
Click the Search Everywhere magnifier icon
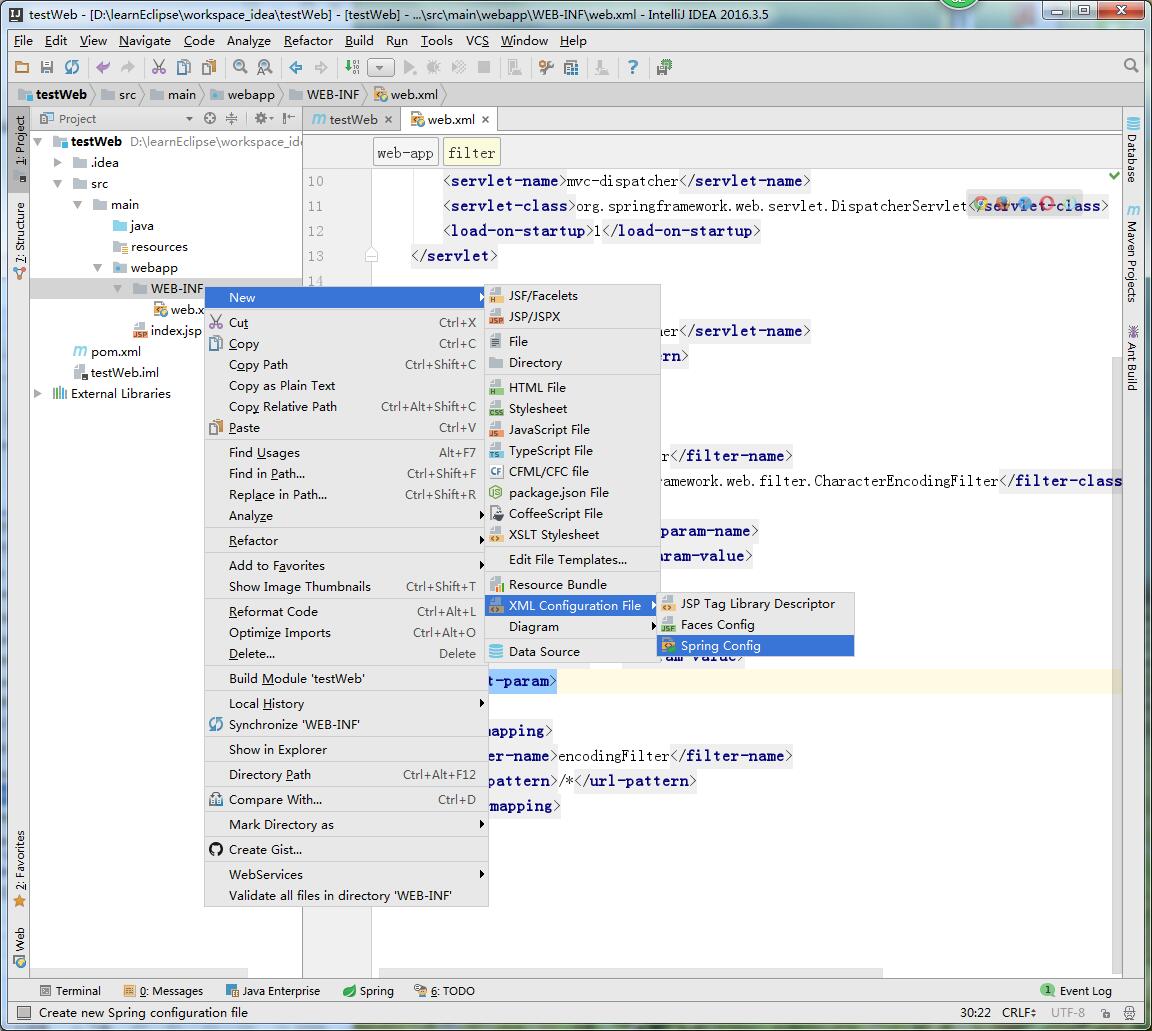[x=1131, y=66]
